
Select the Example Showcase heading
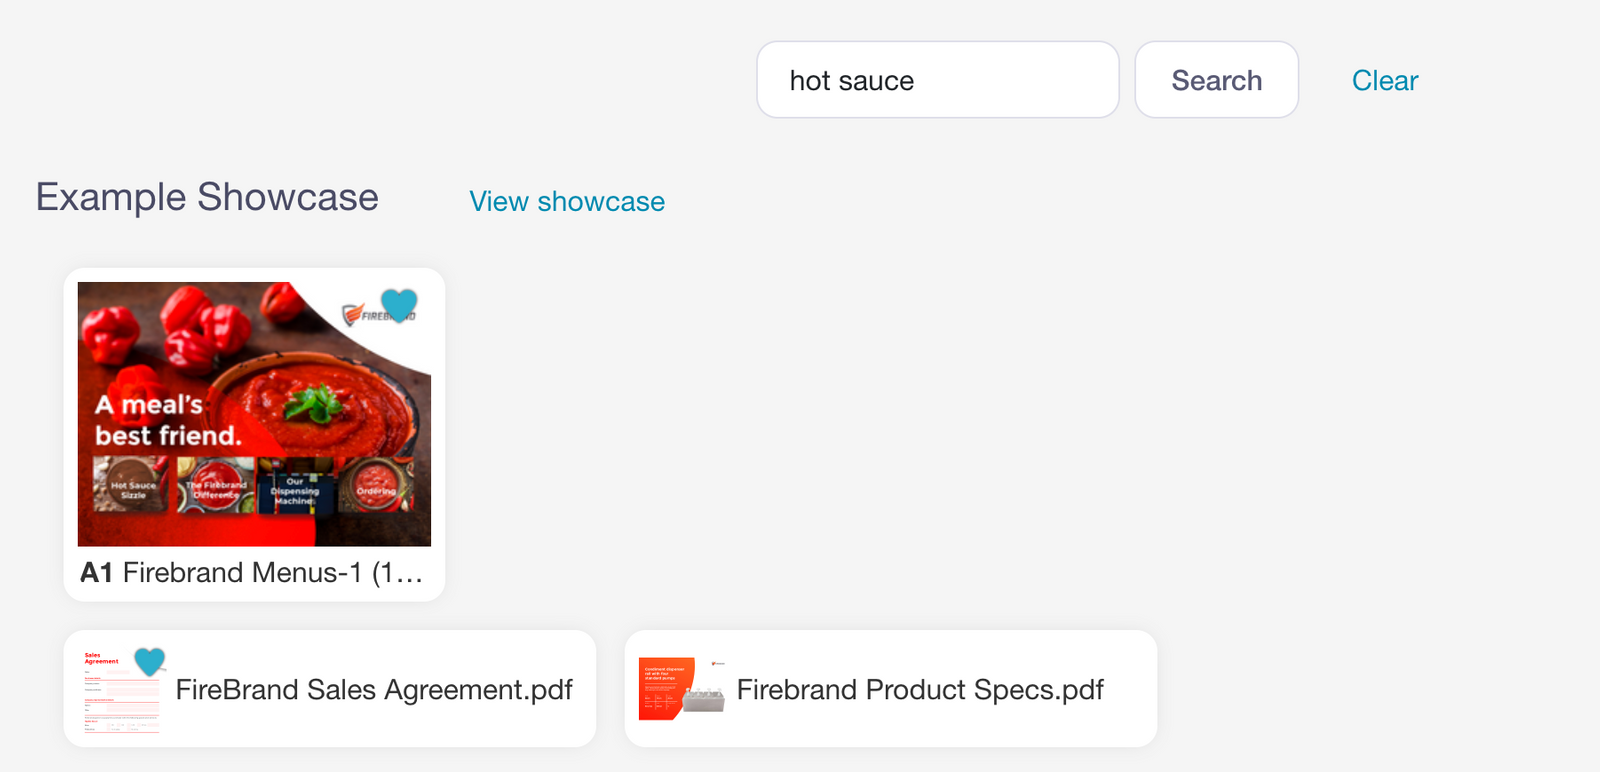205,197
